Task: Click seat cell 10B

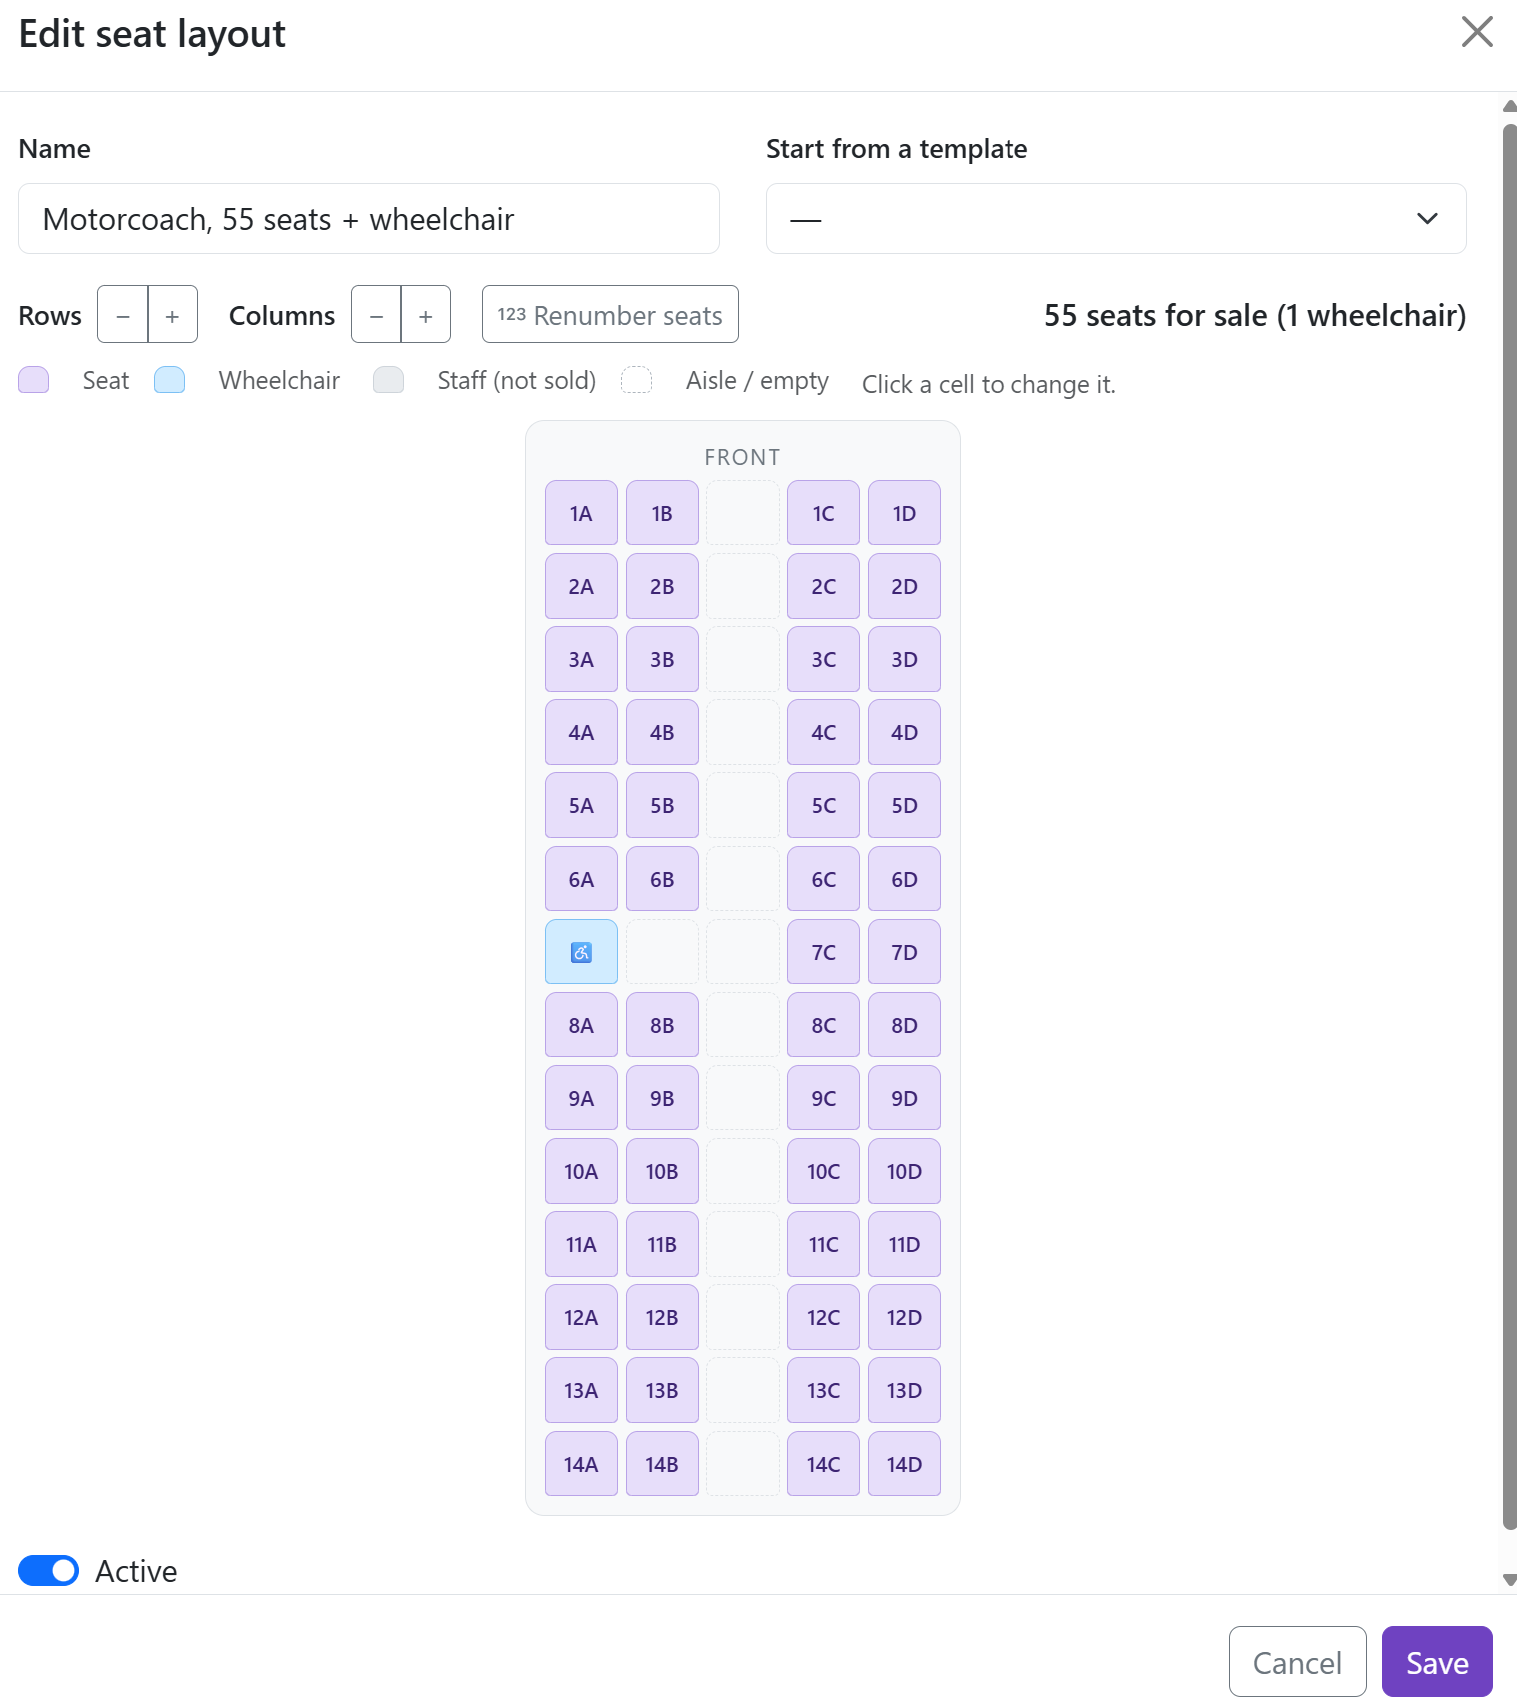Action: pyautogui.click(x=662, y=1171)
